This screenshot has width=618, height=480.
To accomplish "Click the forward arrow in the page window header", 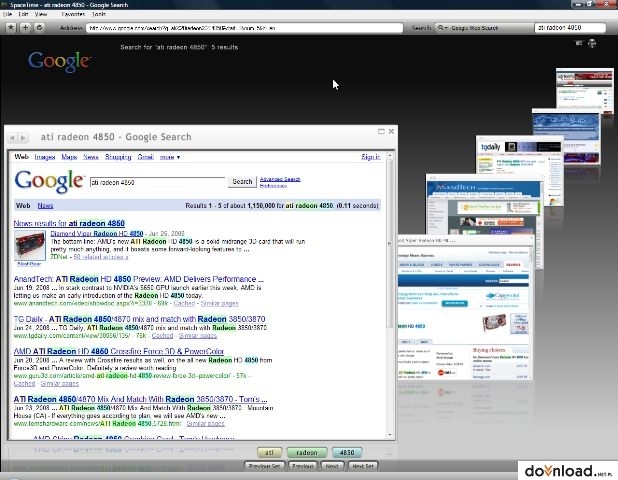I will point(23,137).
